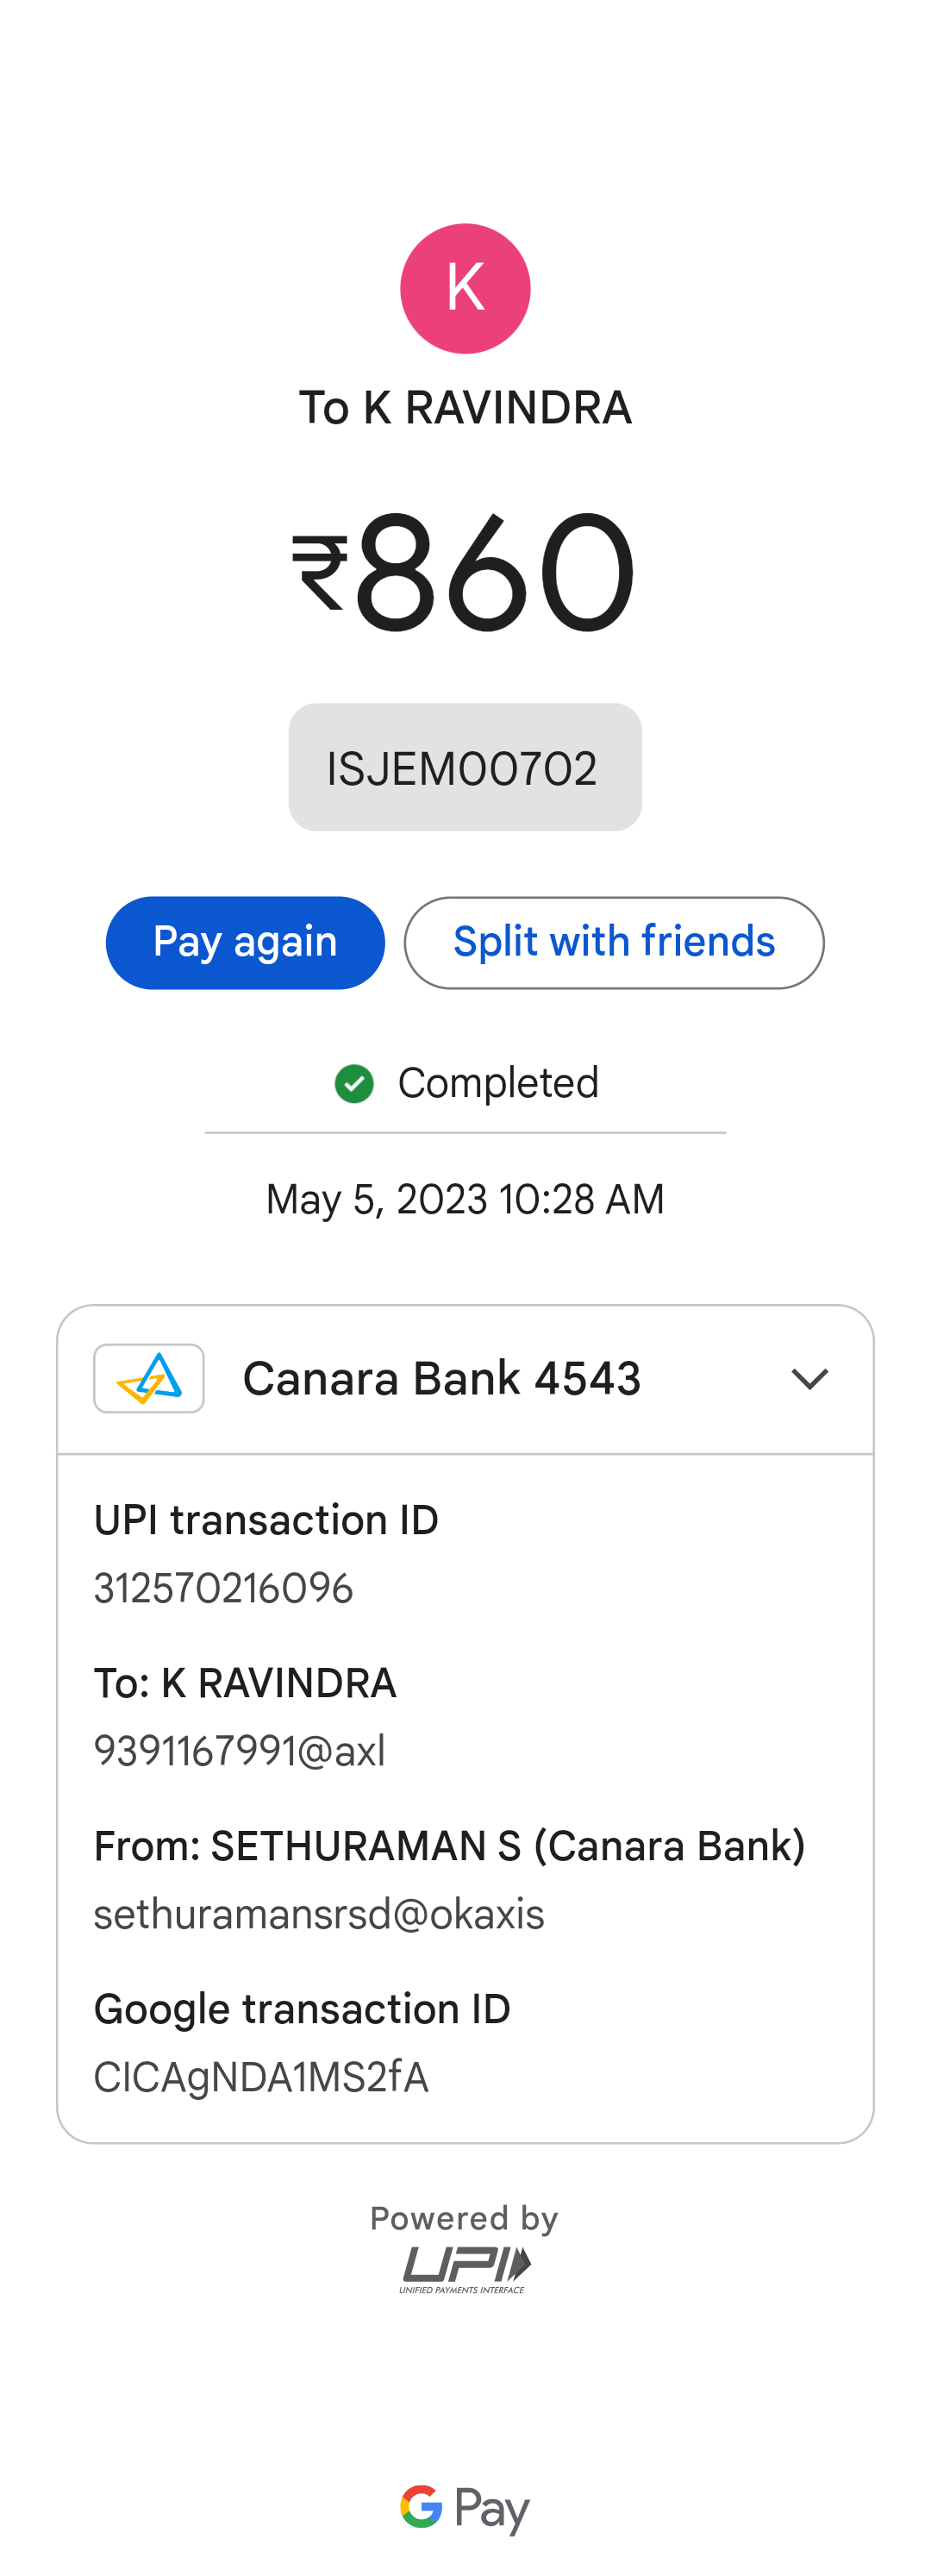Tap the Pay wordmark at the bottom

[x=492, y=2509]
